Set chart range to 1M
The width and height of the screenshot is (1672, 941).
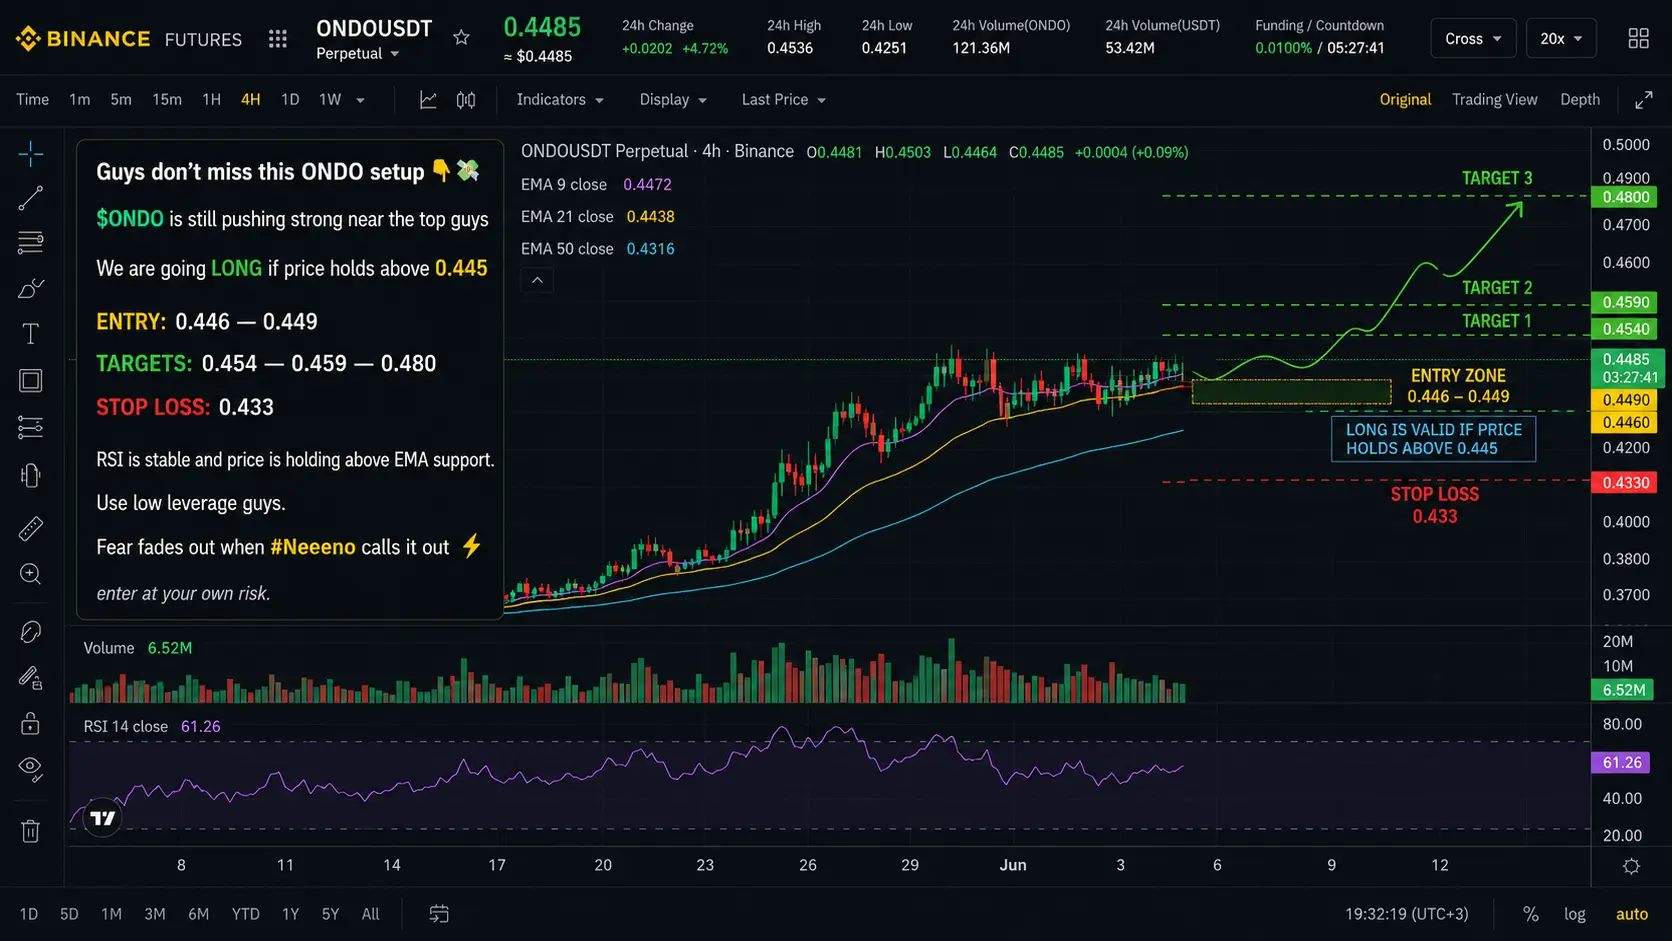[111, 914]
